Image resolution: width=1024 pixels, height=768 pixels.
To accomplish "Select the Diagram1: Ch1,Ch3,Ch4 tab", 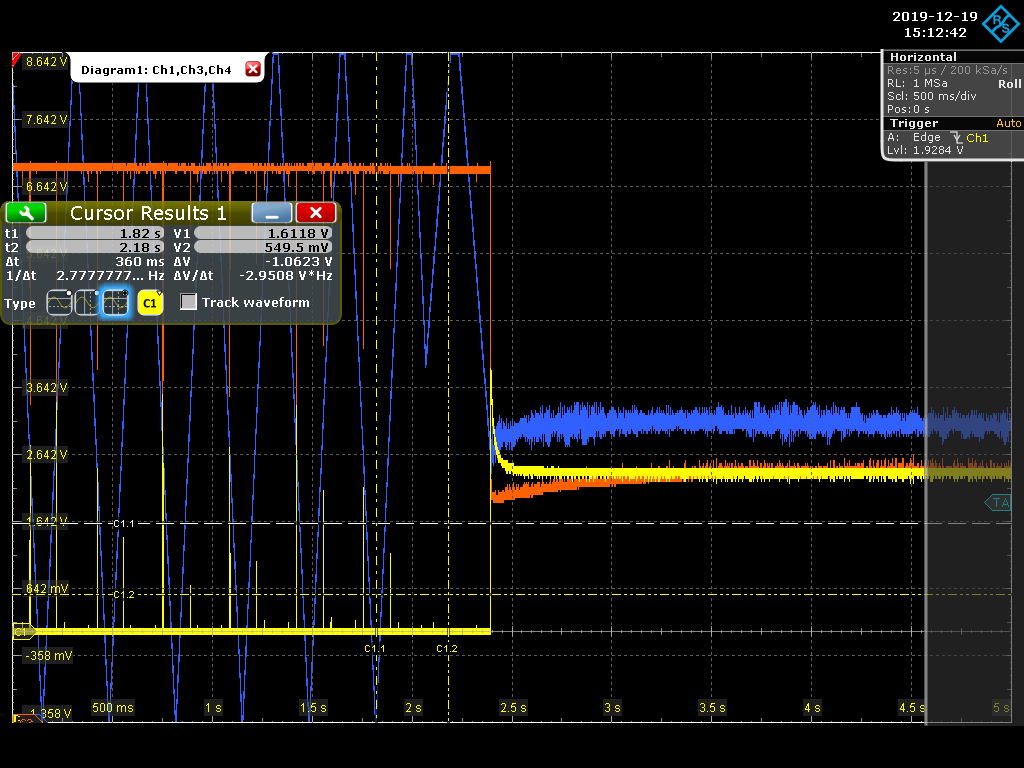I will (156, 70).
